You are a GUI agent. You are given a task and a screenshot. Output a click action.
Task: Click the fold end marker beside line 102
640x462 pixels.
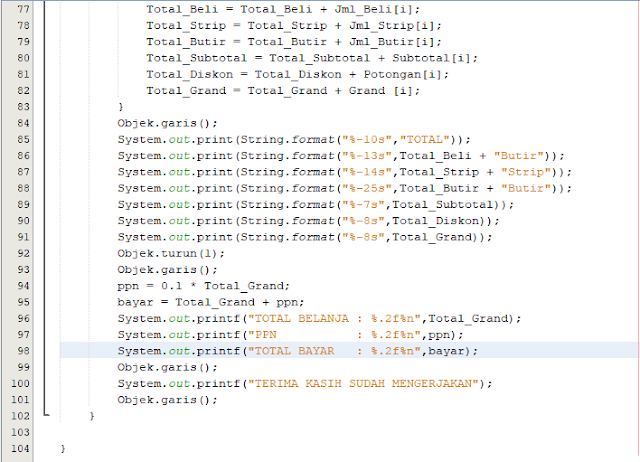pos(46,414)
